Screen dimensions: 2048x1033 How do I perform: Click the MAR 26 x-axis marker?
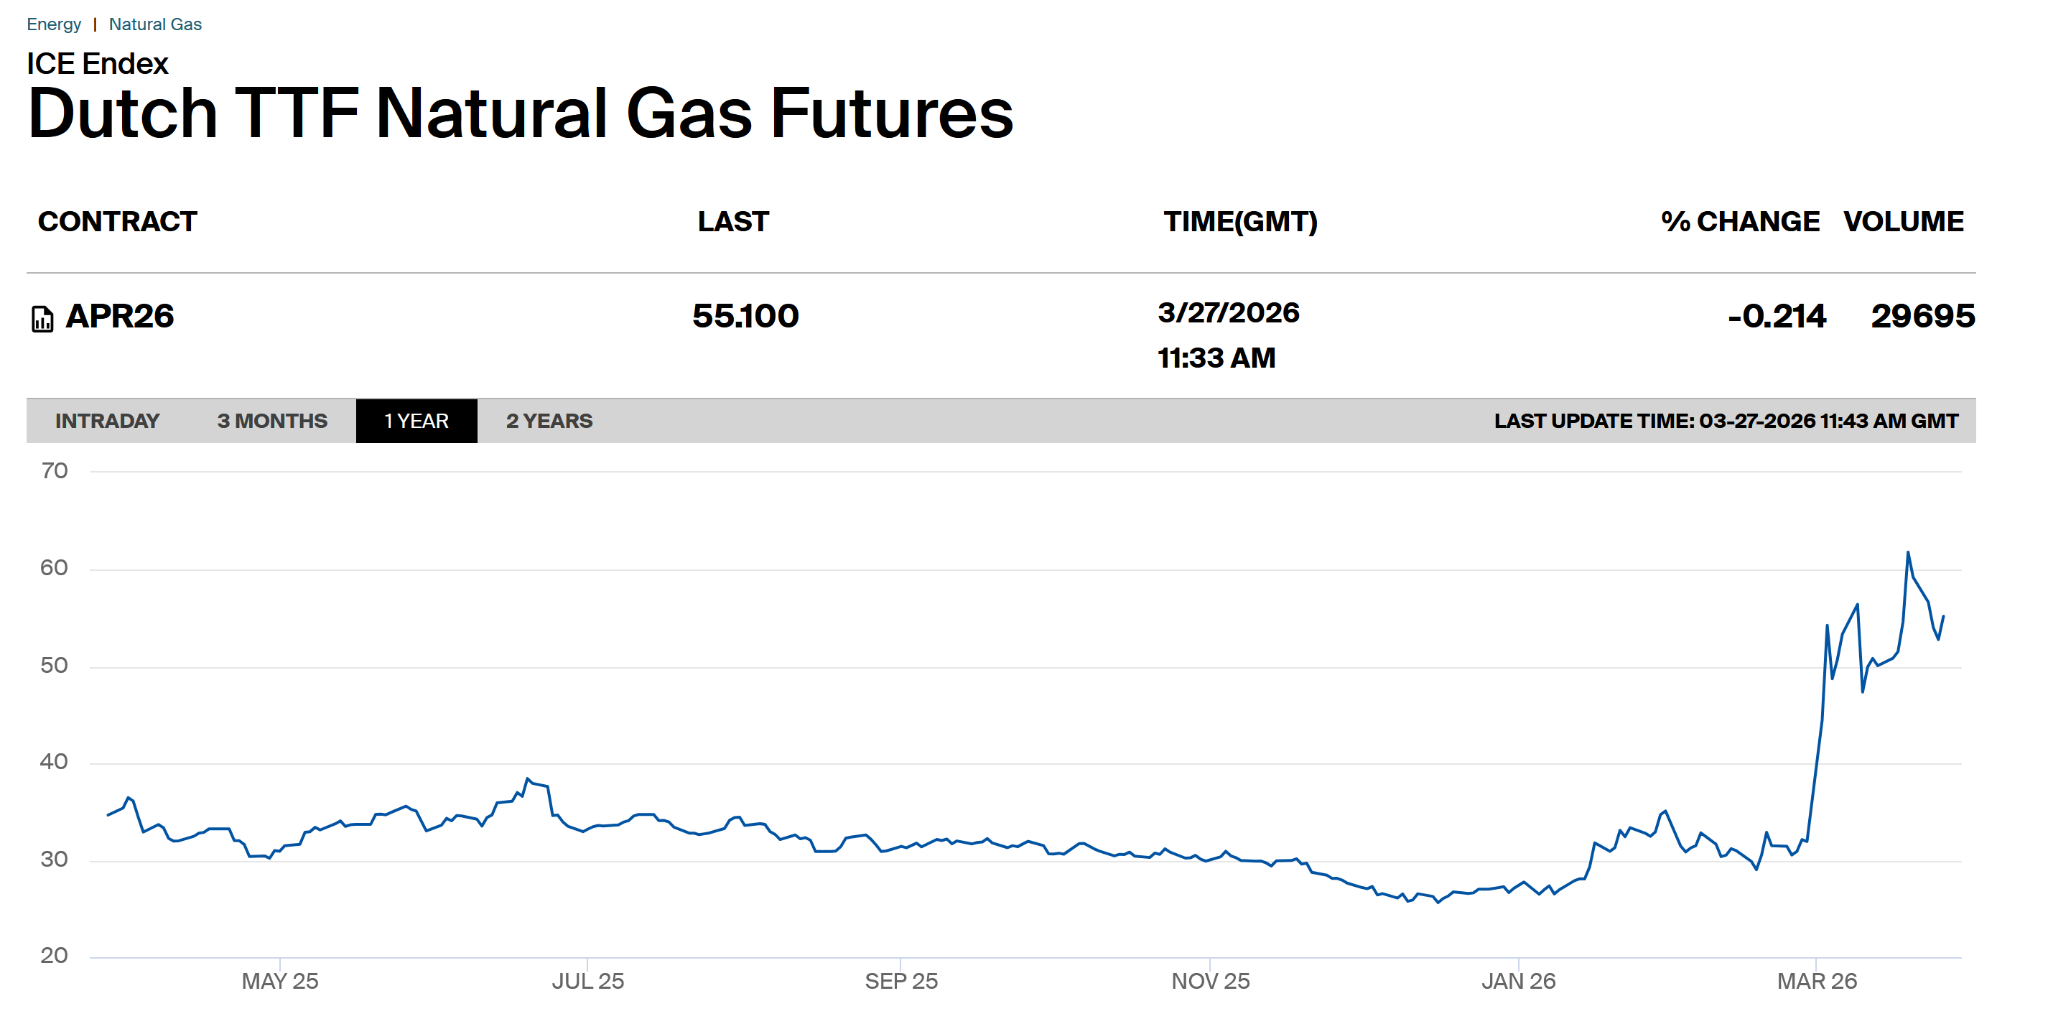click(1816, 981)
